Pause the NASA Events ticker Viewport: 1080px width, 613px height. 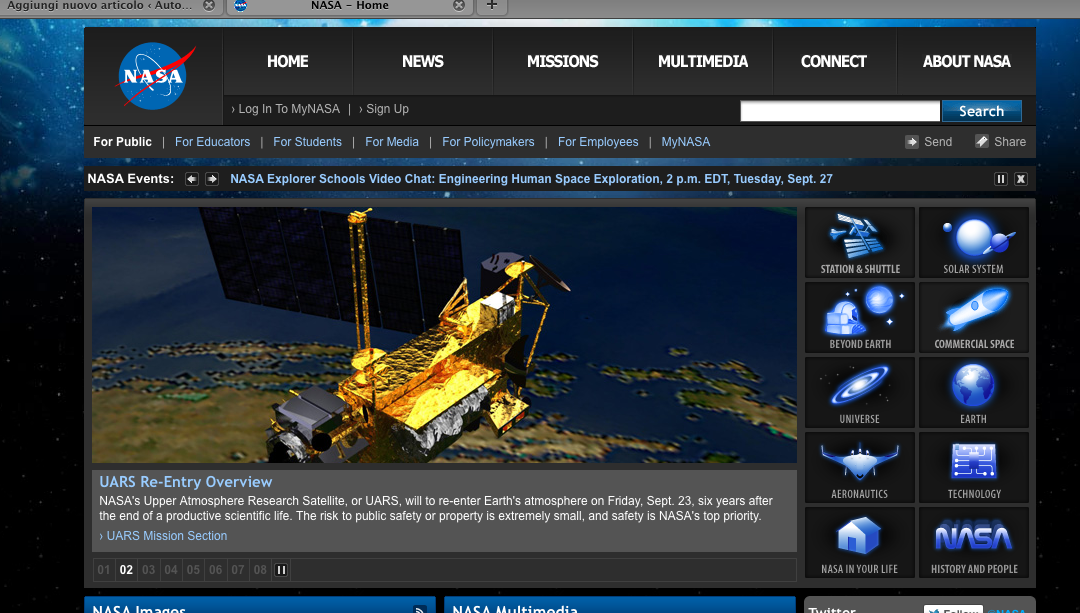click(x=1001, y=179)
